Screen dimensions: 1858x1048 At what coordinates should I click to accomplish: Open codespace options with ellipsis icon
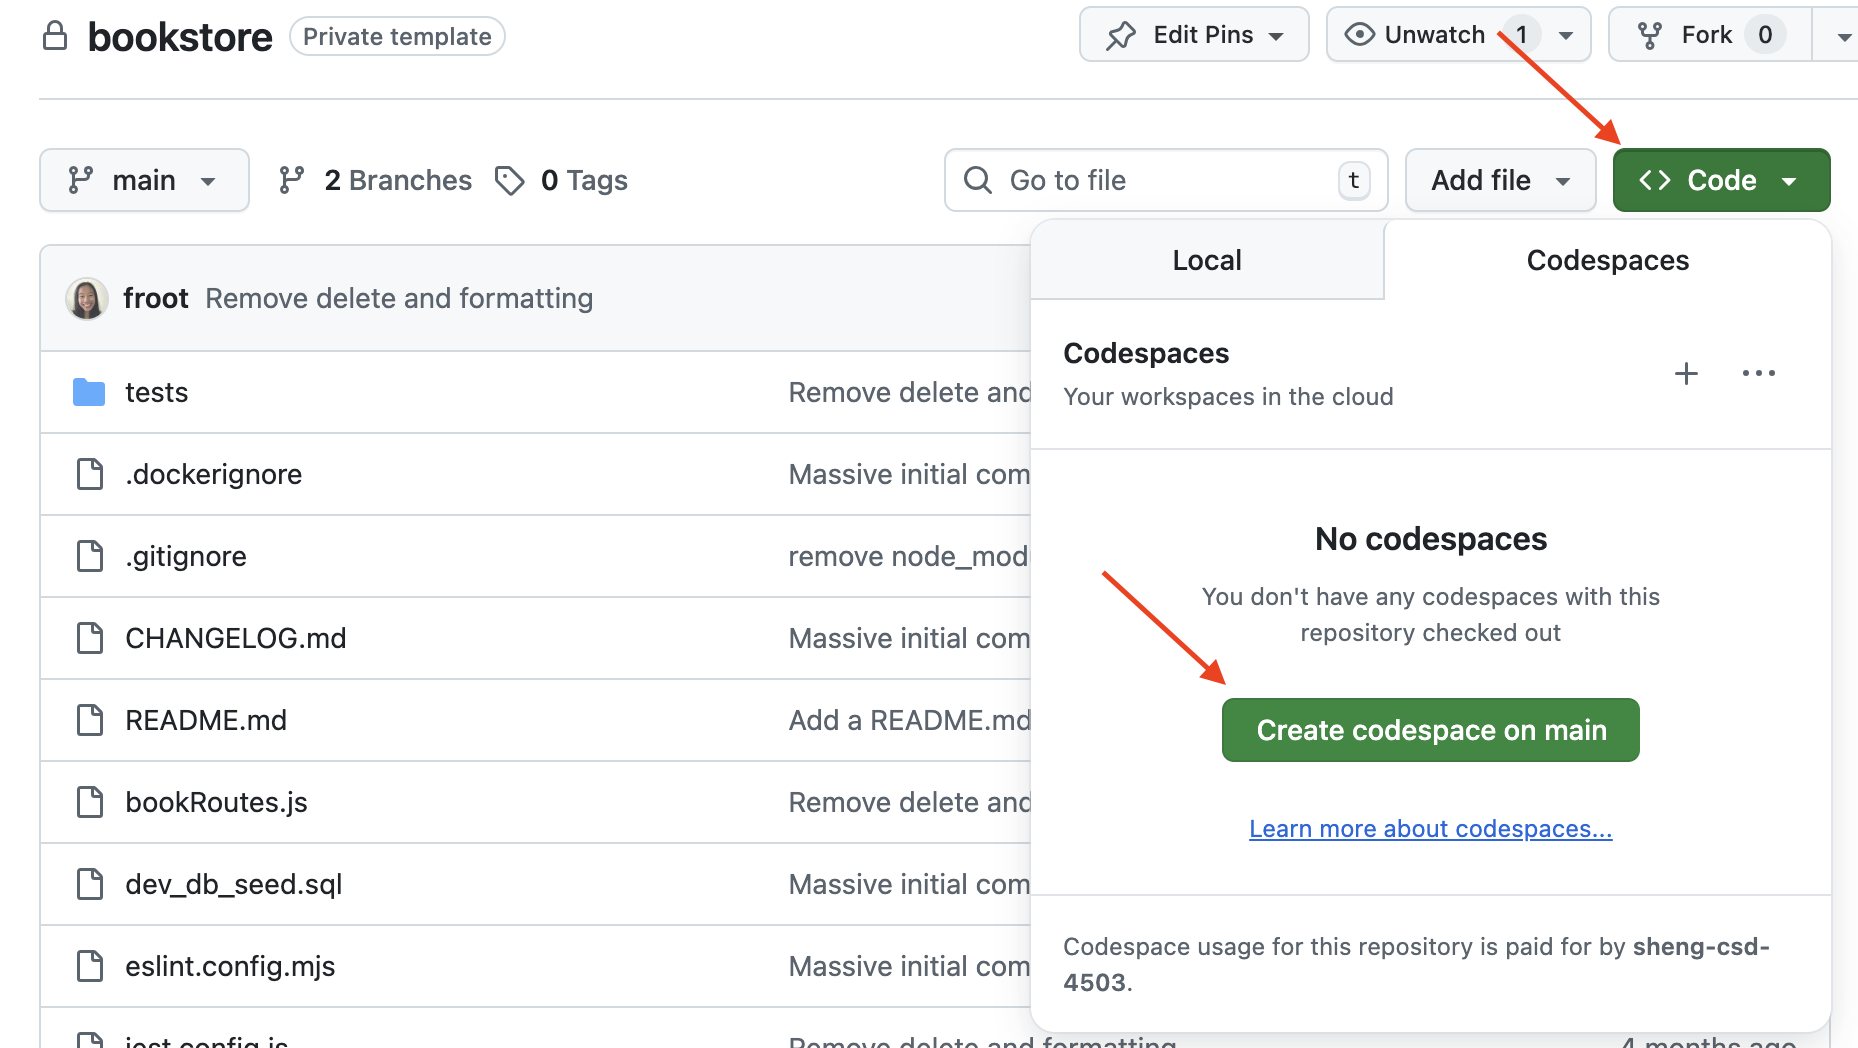click(1759, 373)
